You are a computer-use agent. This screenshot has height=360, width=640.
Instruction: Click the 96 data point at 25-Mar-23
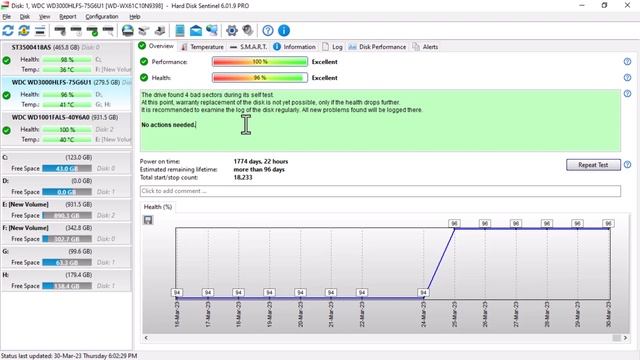[454, 223]
